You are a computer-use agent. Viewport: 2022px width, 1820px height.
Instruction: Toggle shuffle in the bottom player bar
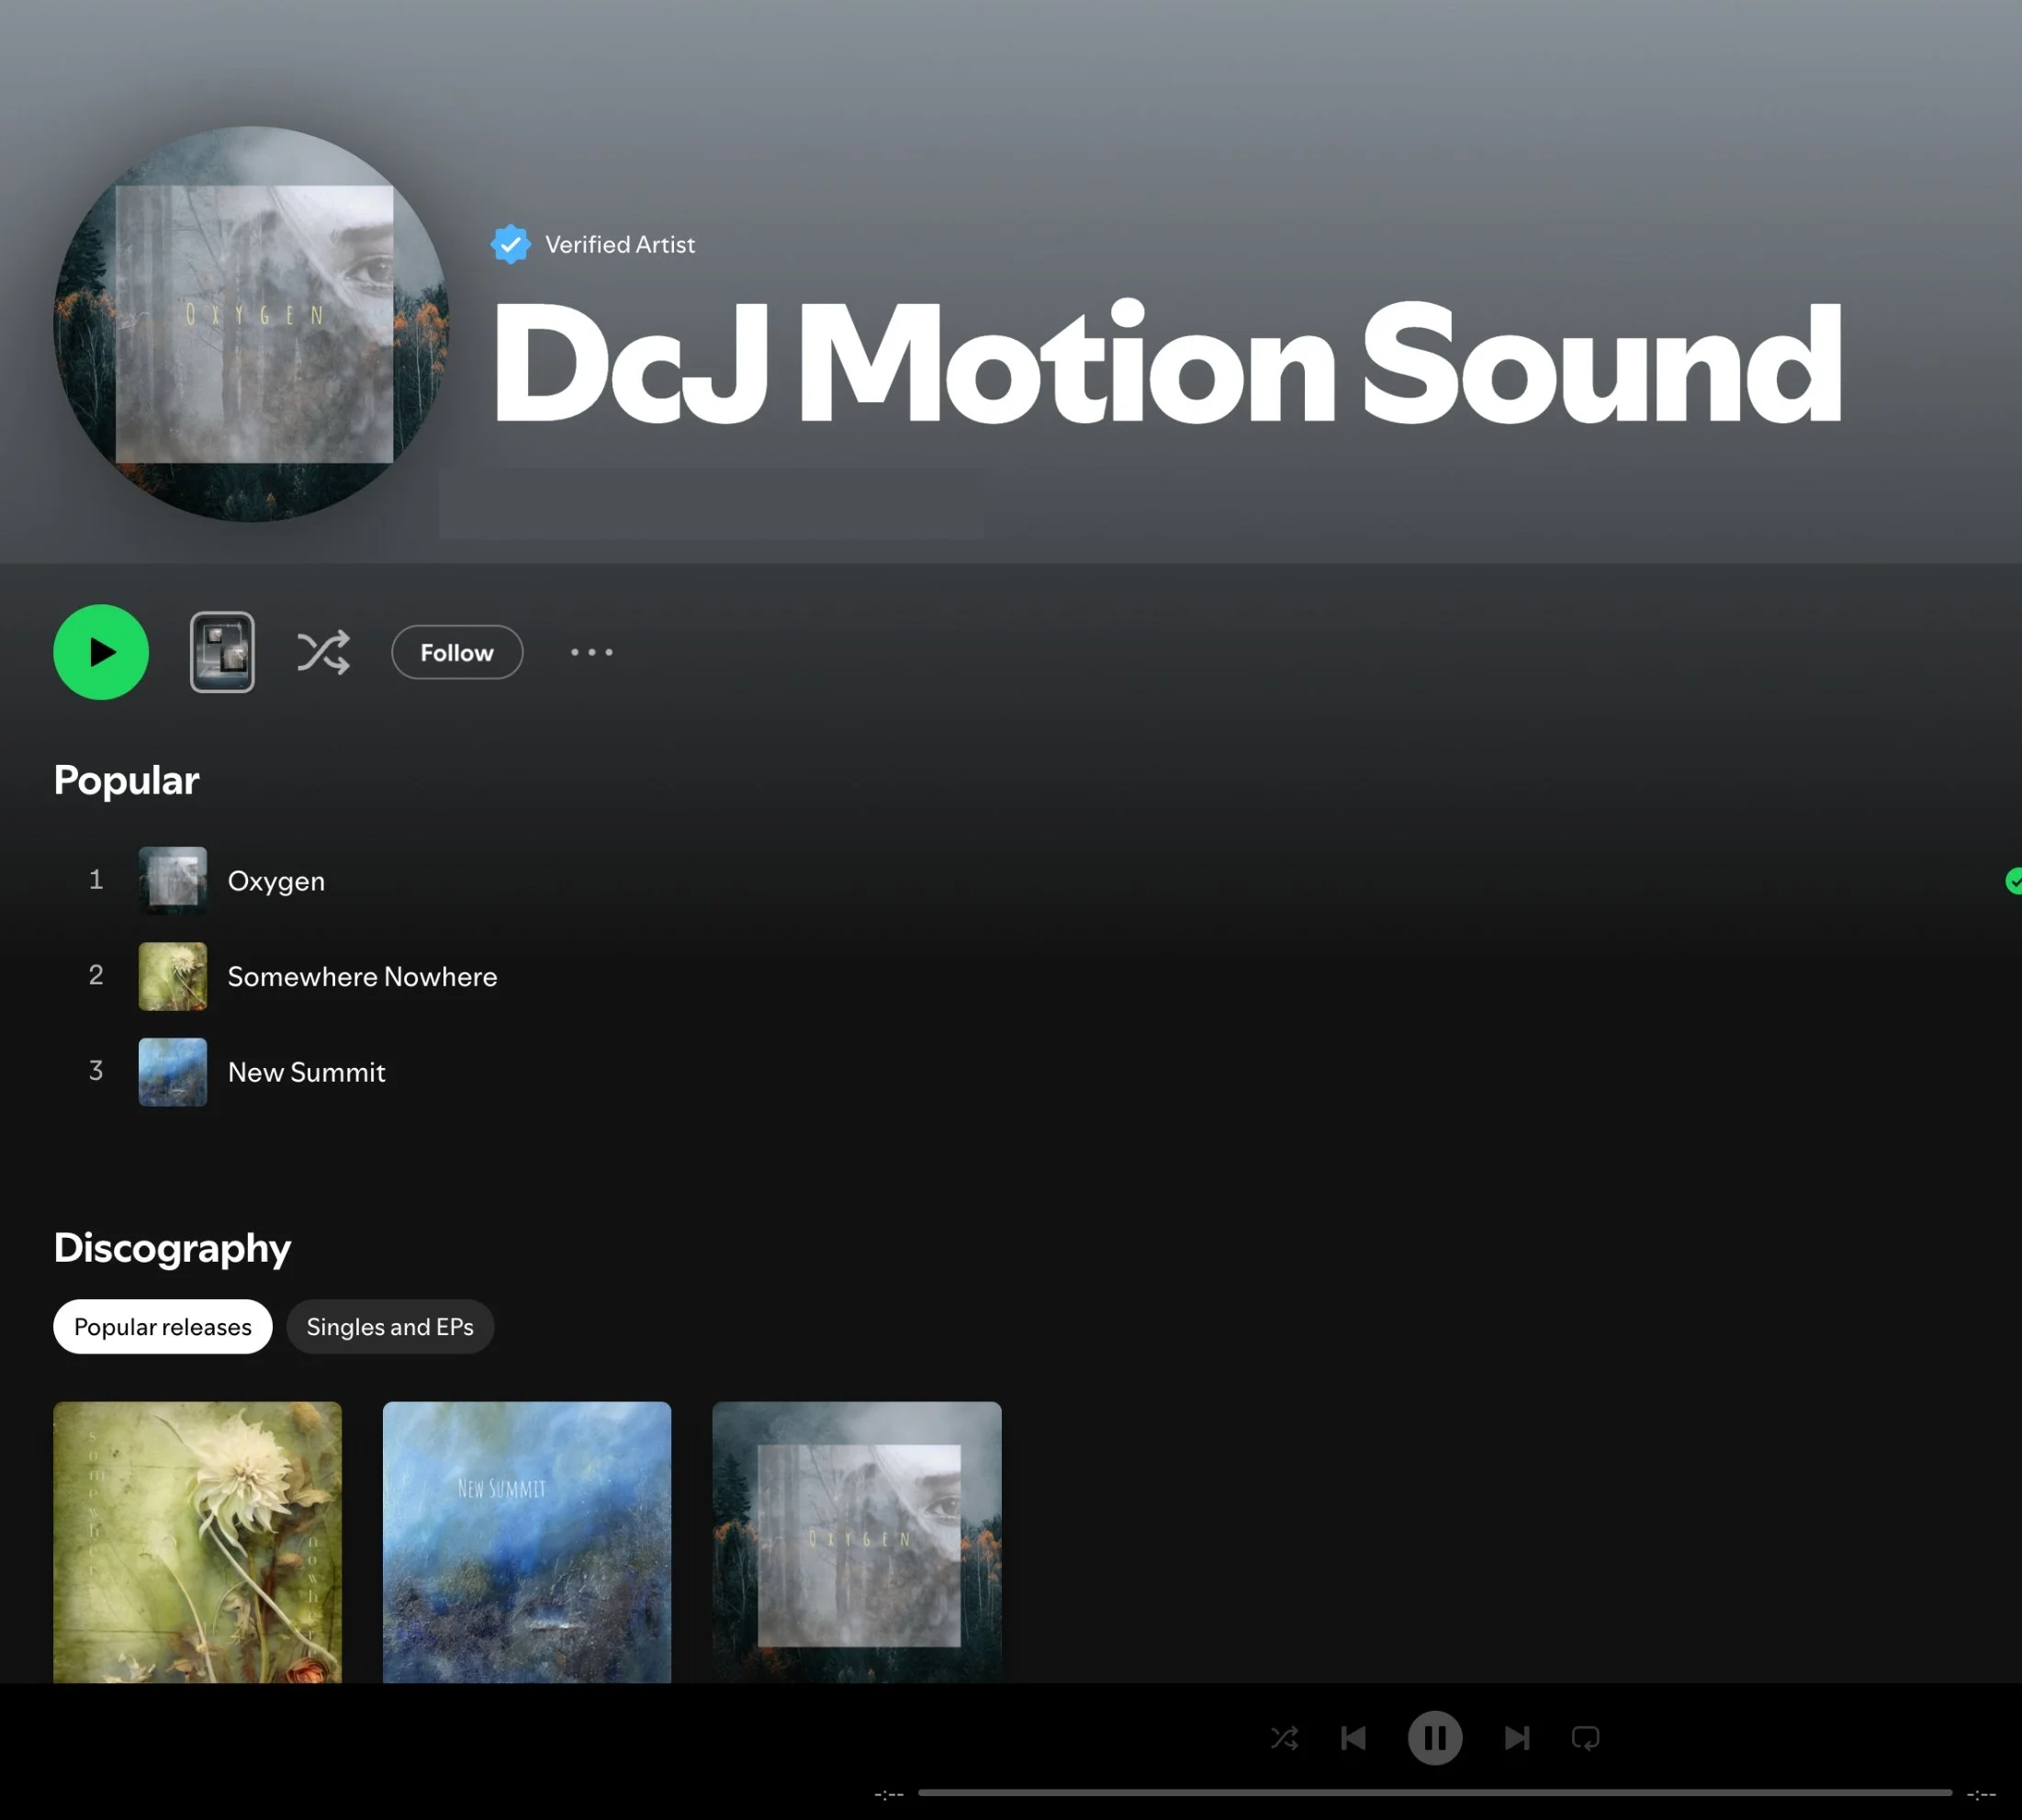[1284, 1738]
